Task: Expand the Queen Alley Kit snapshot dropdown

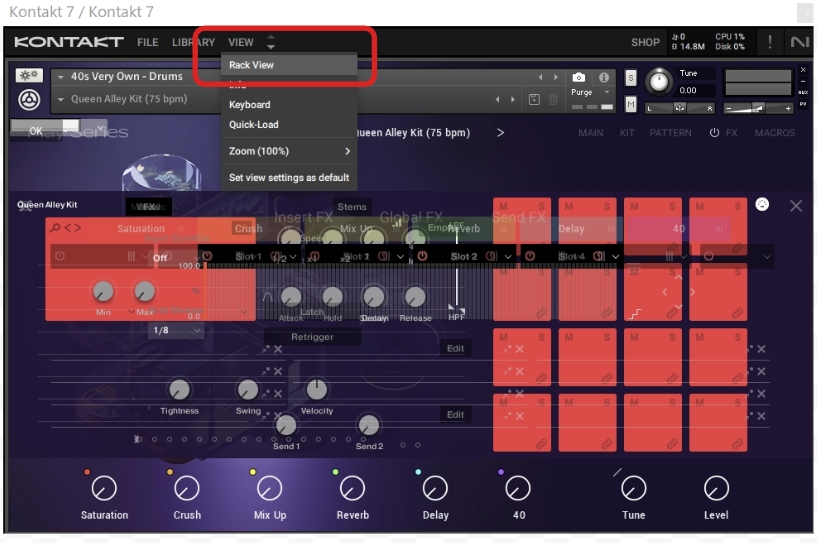Action: point(61,99)
